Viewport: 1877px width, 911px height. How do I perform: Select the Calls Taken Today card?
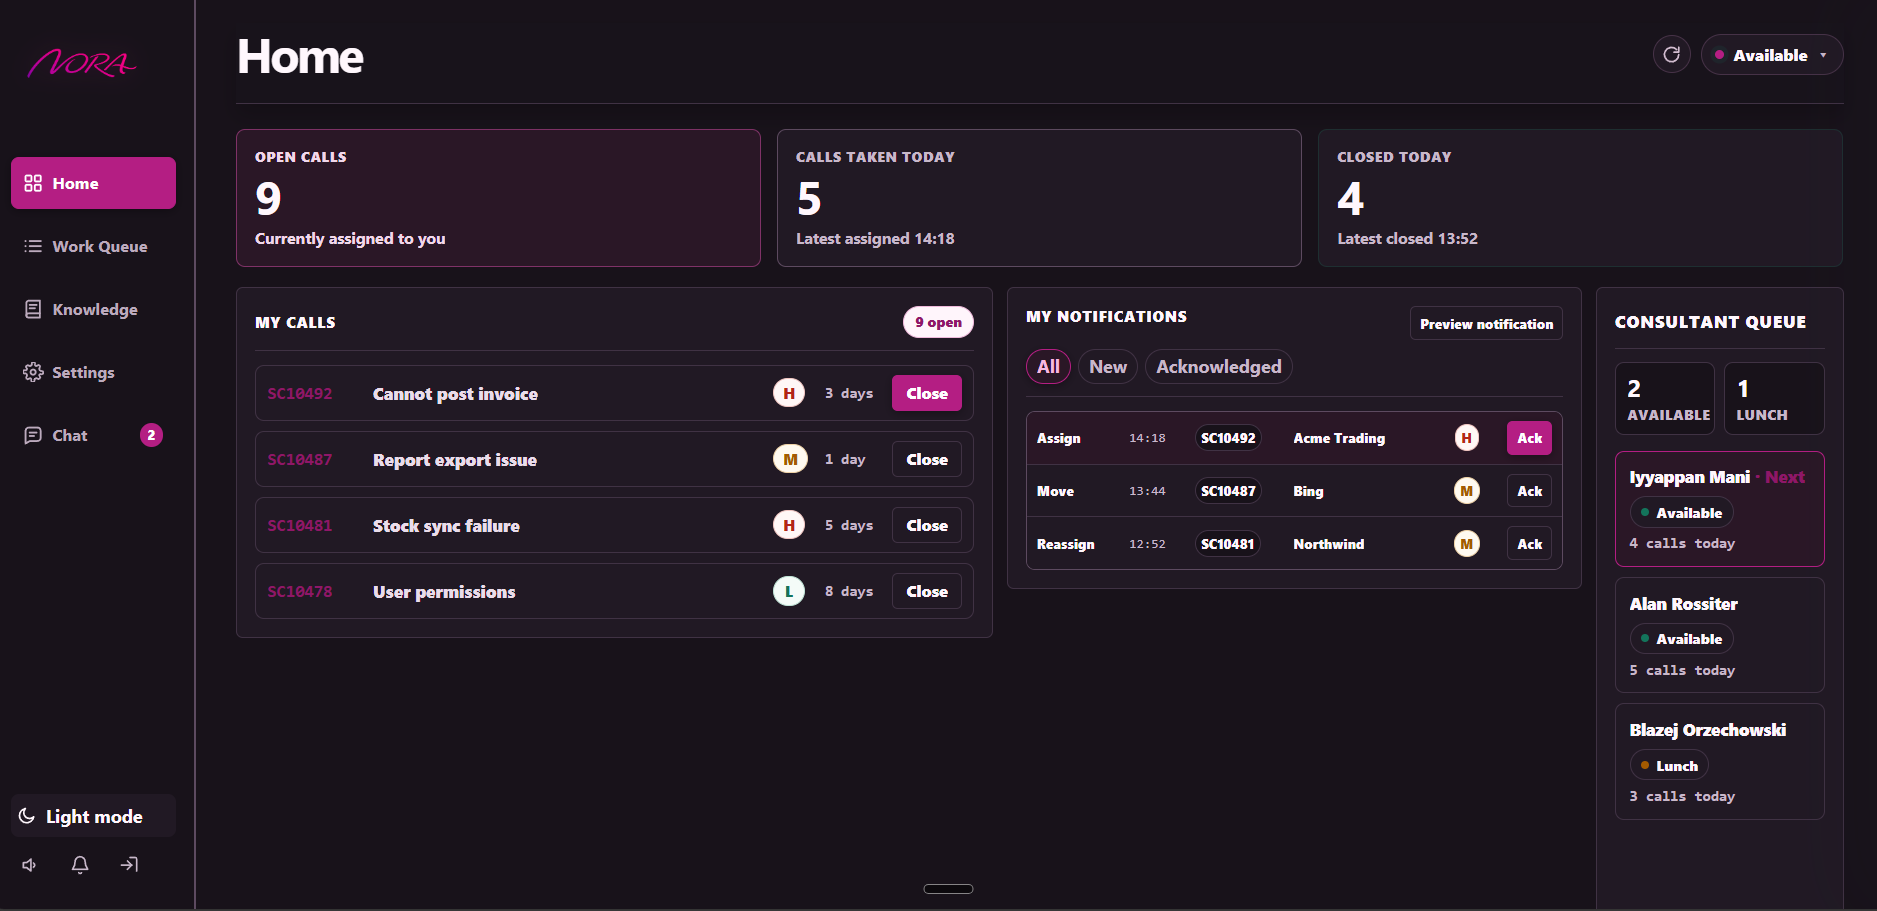1039,198
